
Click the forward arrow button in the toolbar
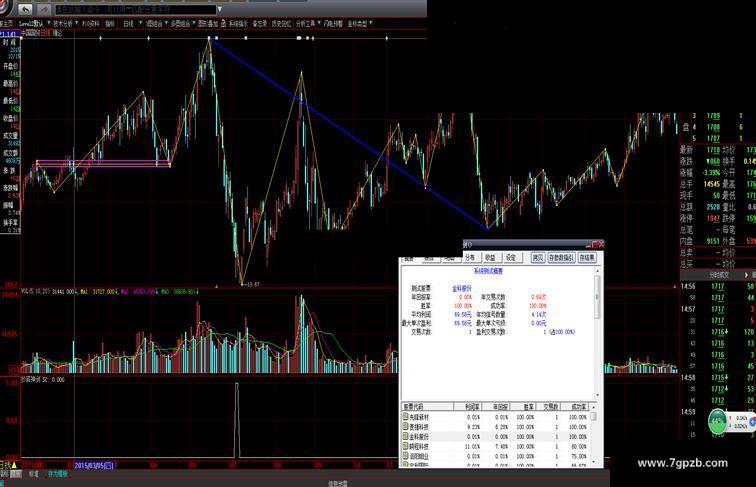point(43,9)
